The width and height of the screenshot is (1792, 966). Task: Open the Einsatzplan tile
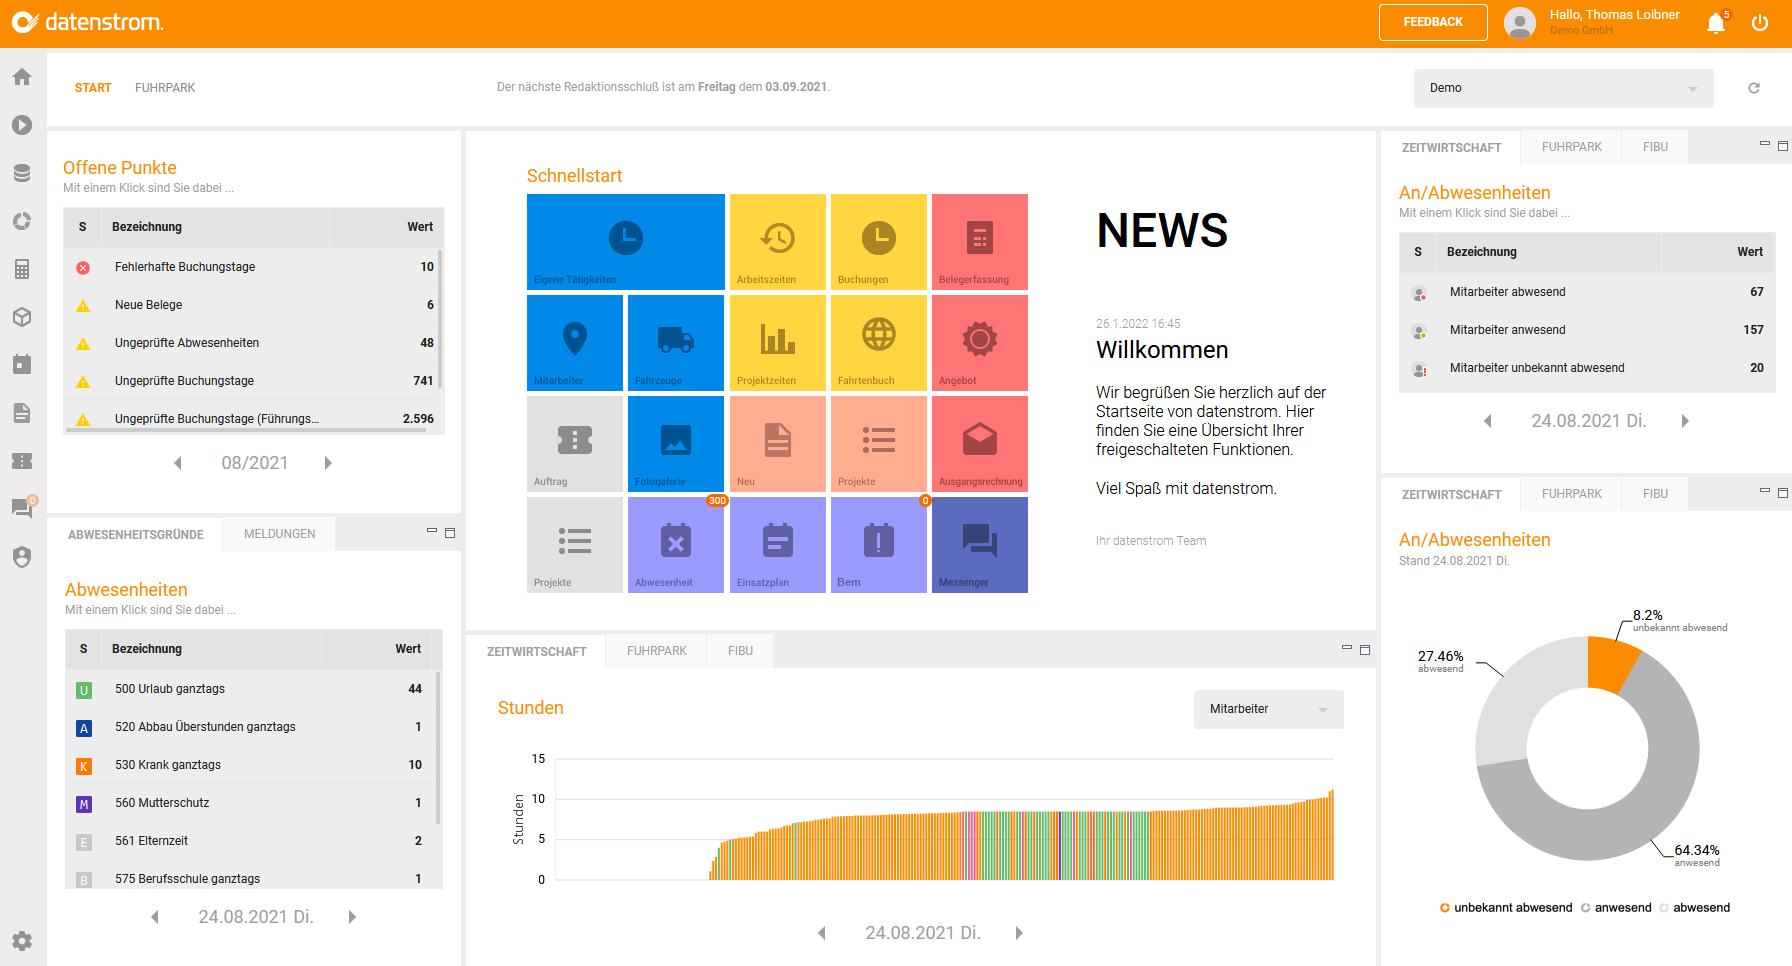click(x=777, y=544)
